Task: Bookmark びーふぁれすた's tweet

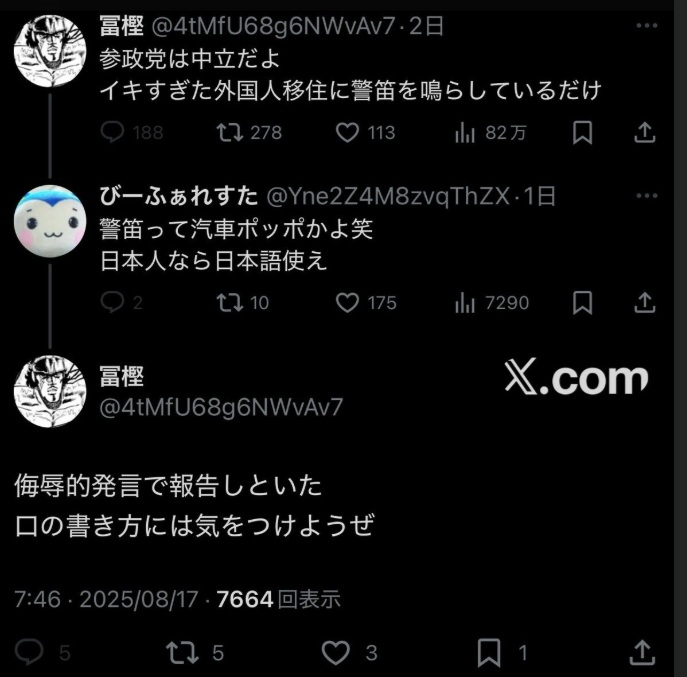Action: (x=582, y=302)
